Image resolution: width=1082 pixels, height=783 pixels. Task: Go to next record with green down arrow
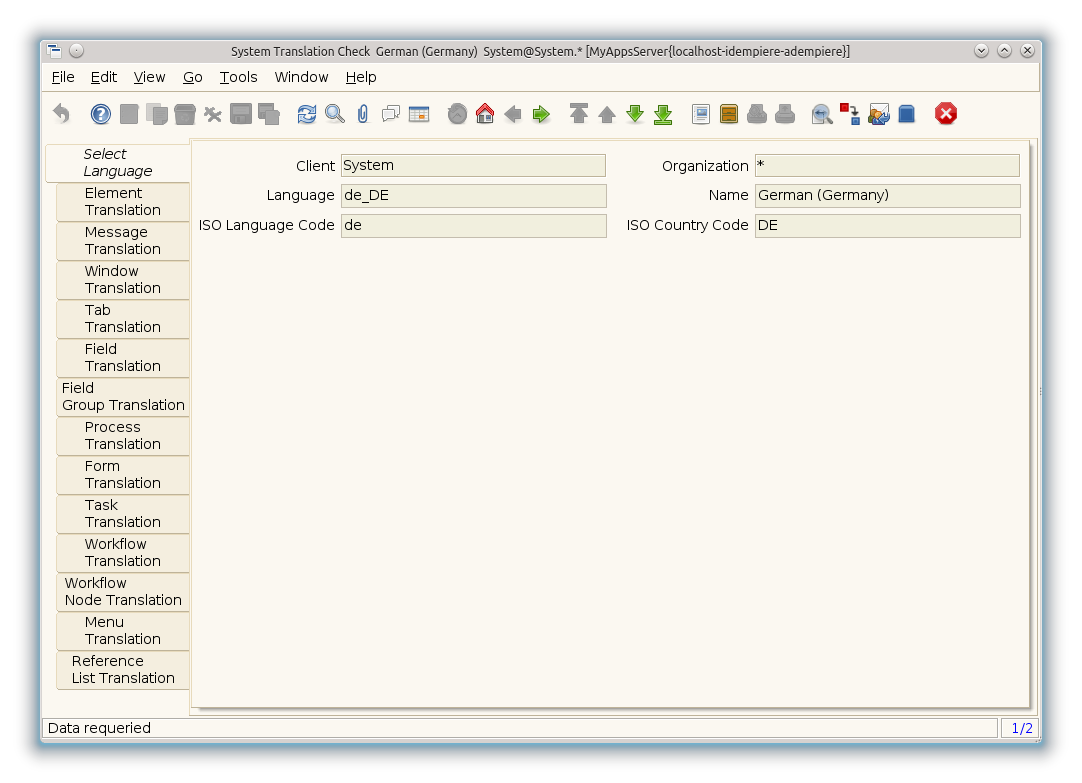[635, 114]
